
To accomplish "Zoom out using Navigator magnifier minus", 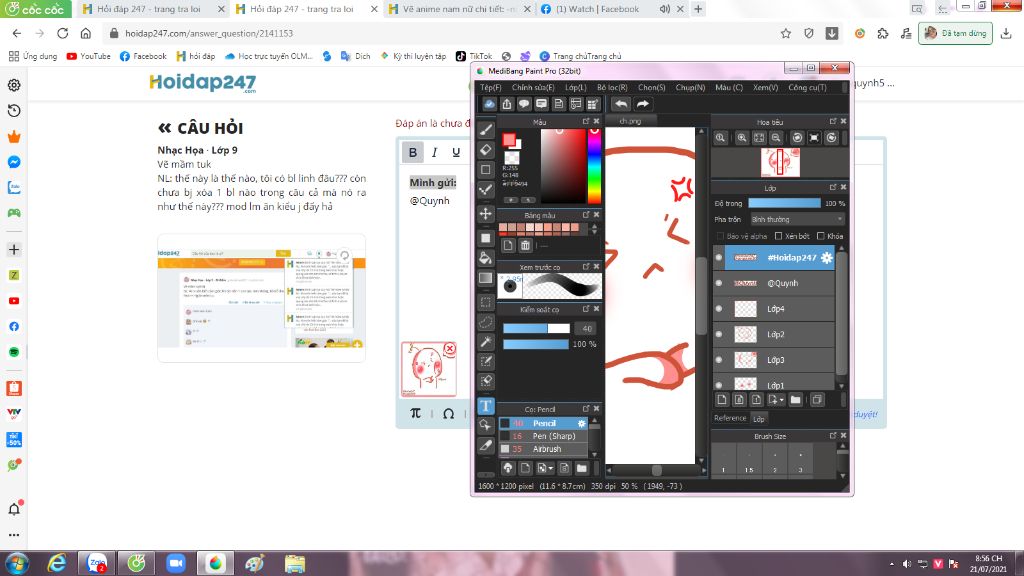I will point(776,138).
